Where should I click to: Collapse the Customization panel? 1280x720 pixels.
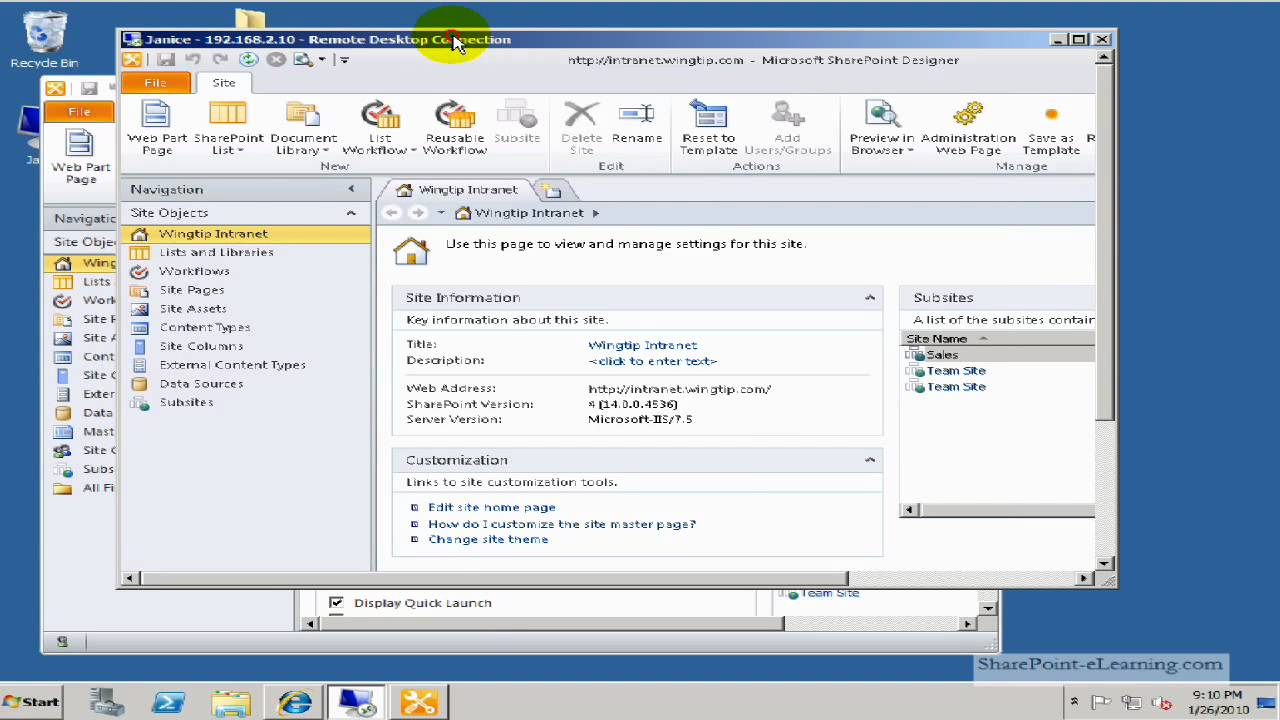coord(870,460)
